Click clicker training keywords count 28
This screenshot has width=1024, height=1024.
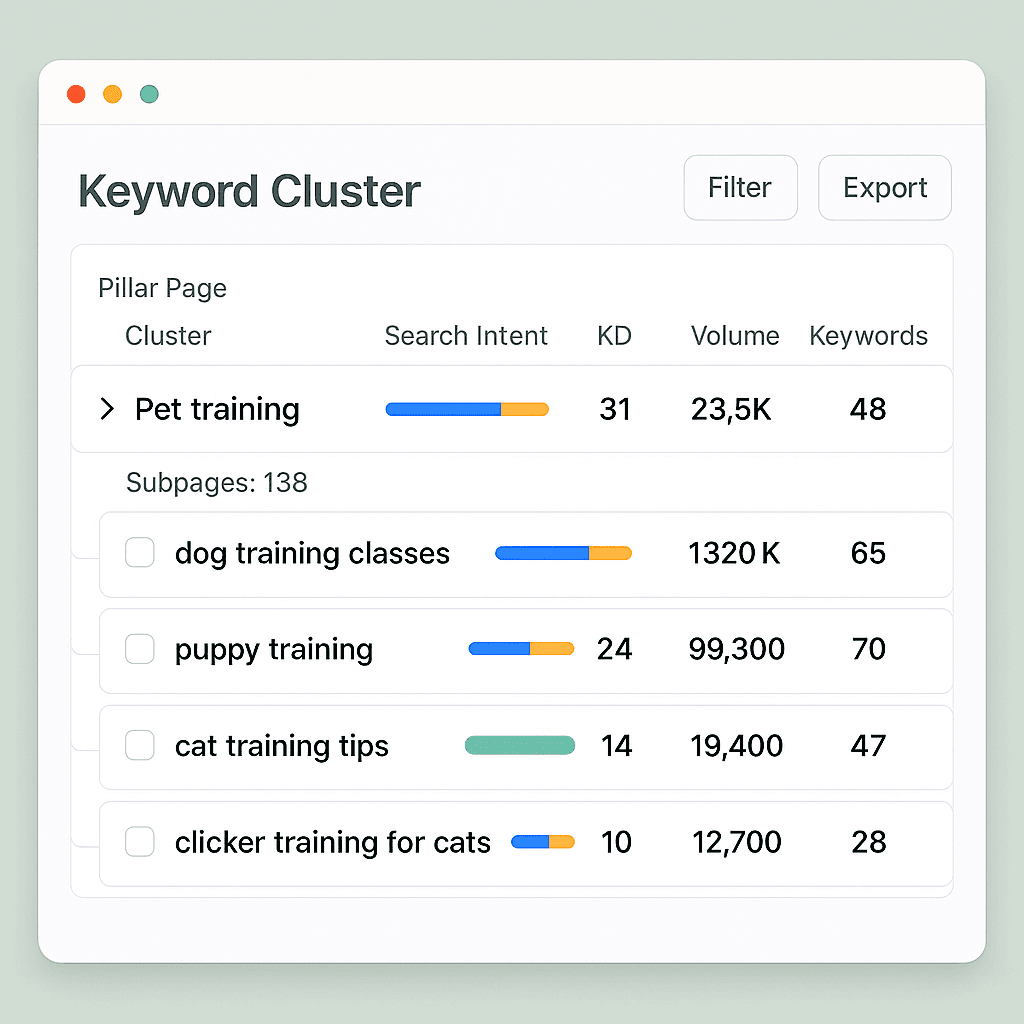[869, 842]
